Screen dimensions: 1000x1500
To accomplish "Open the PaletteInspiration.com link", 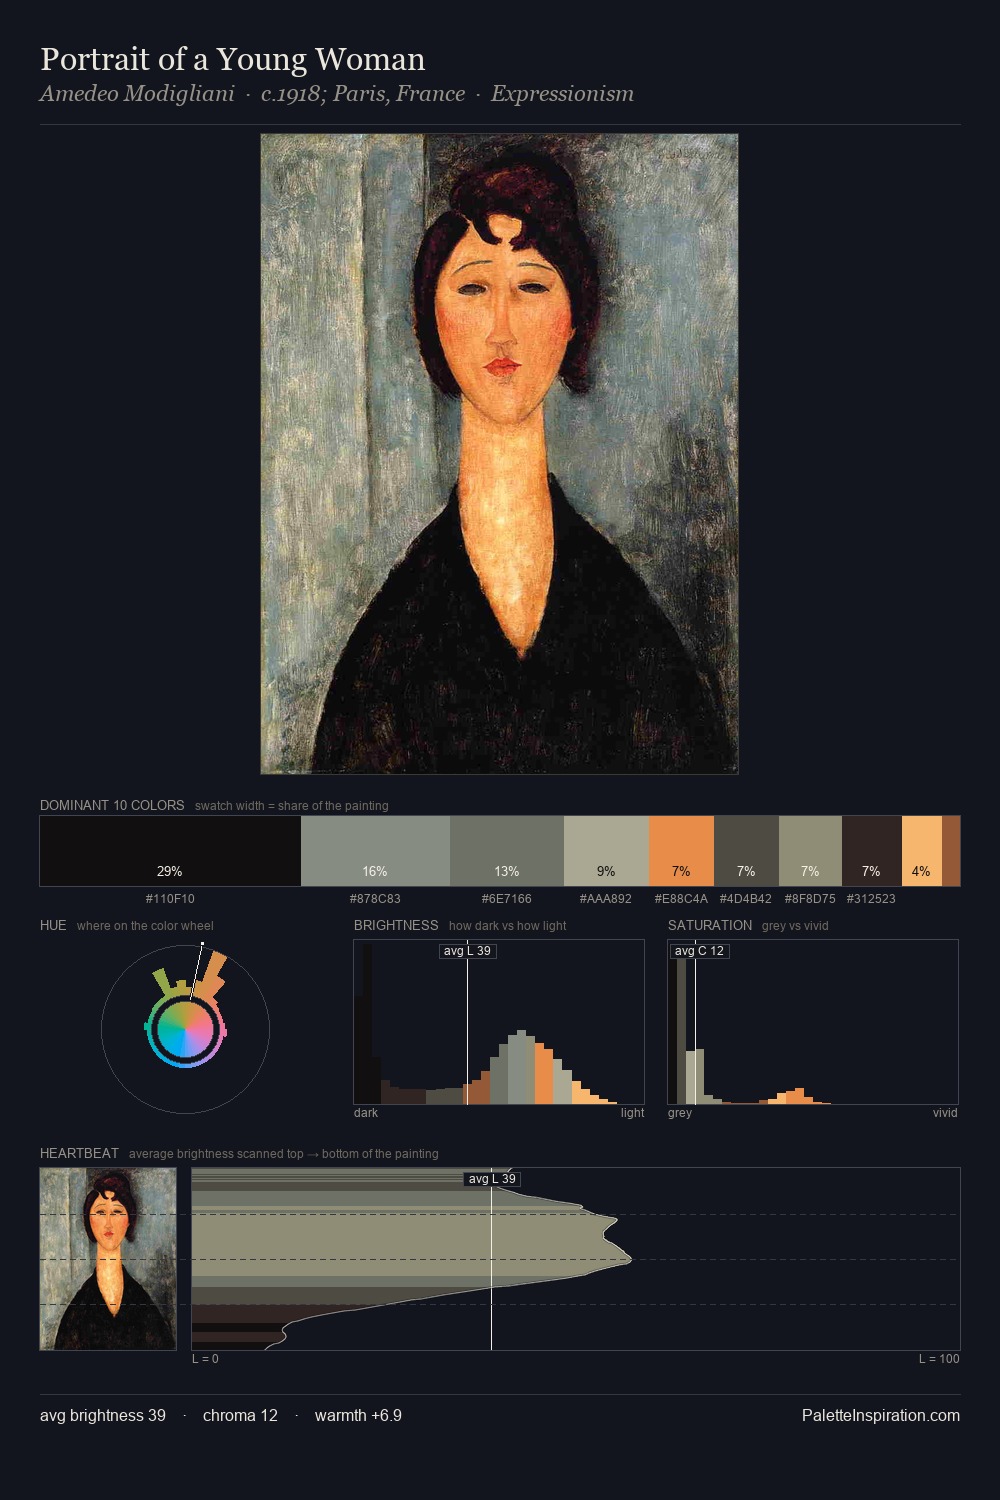I will (881, 1415).
